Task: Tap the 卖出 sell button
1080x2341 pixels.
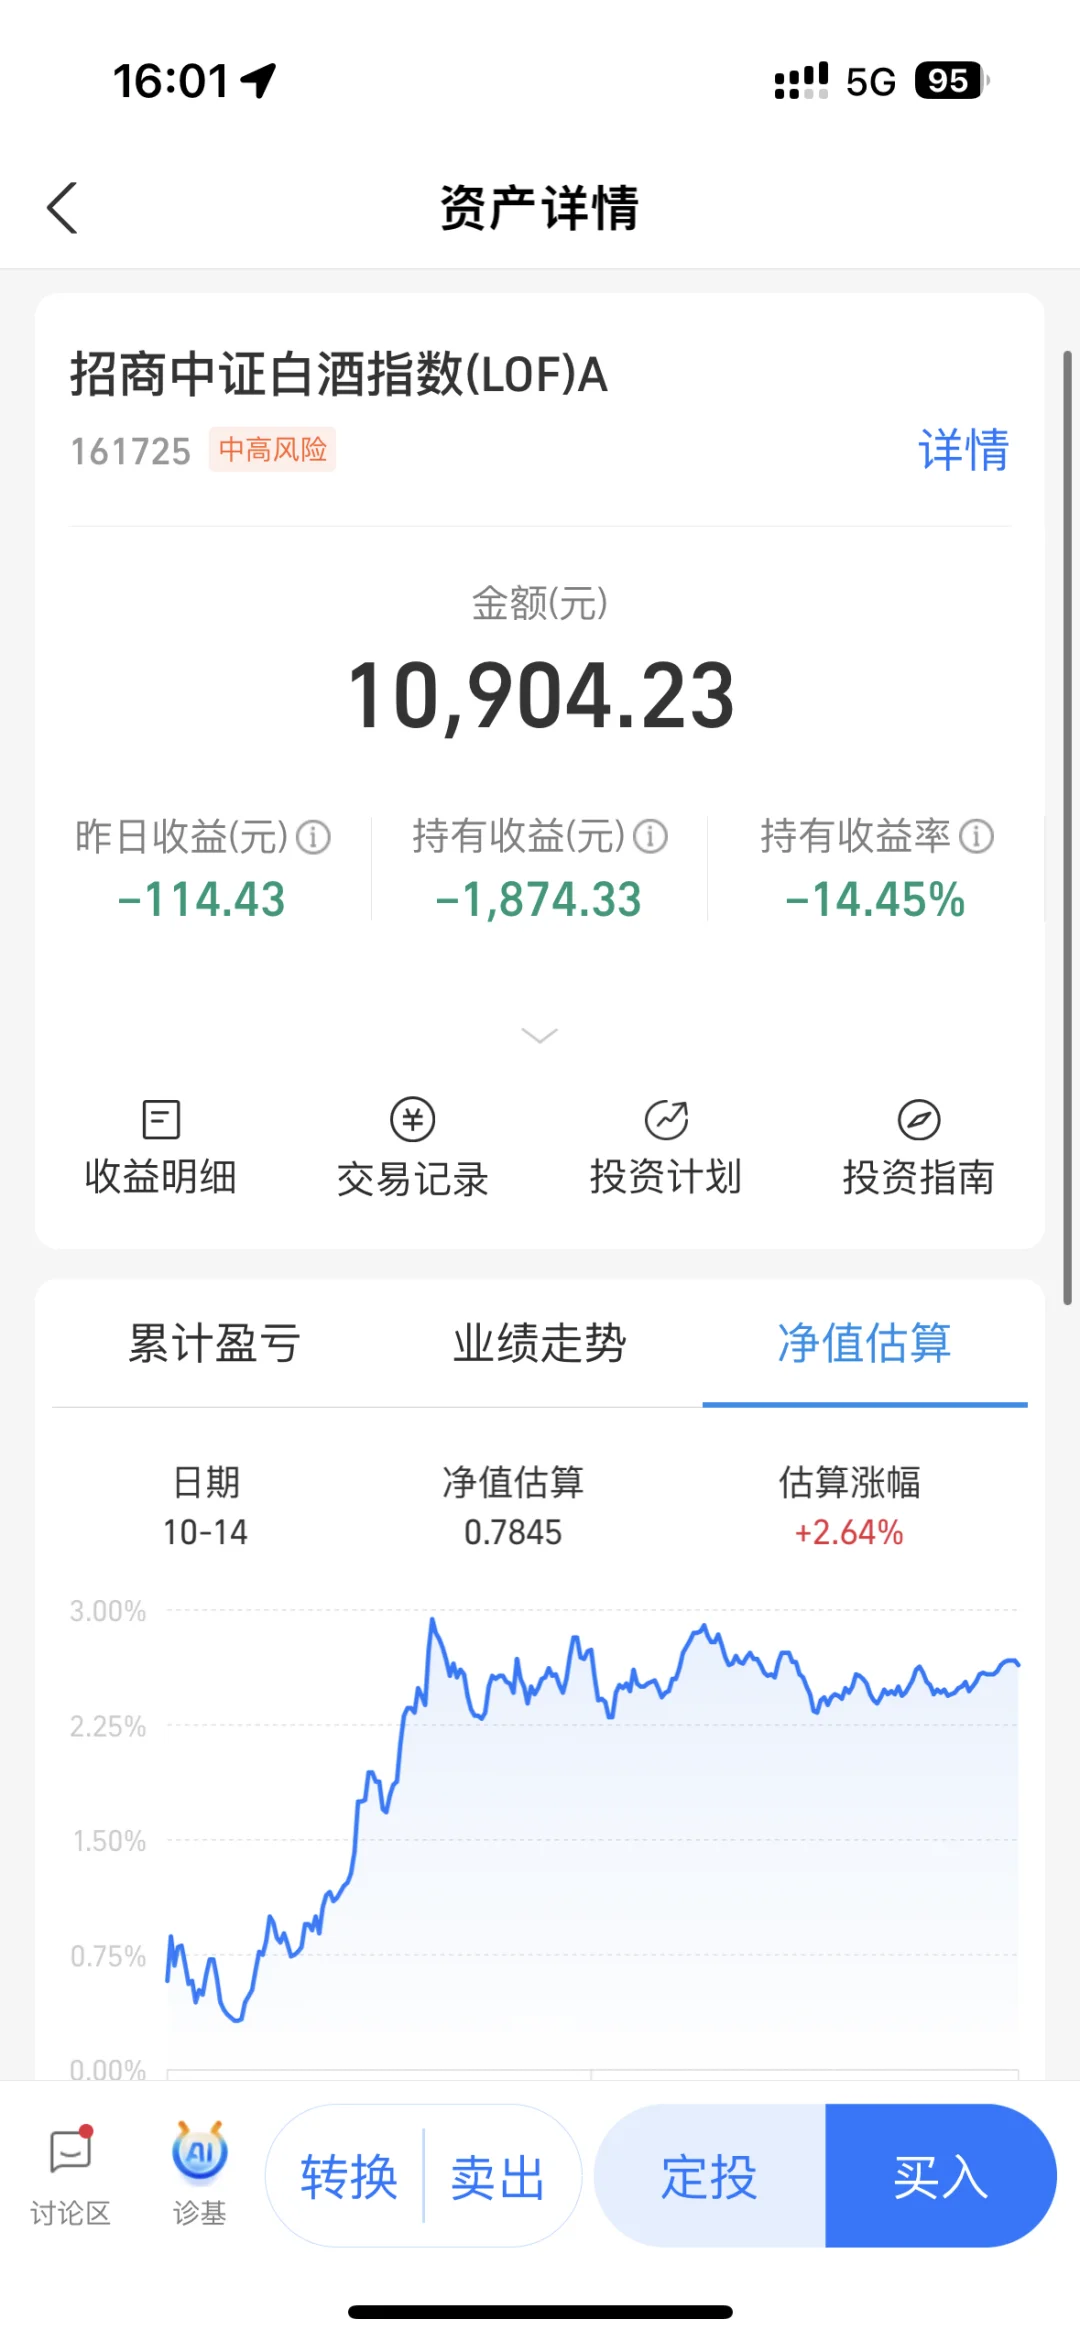Action: (498, 2177)
